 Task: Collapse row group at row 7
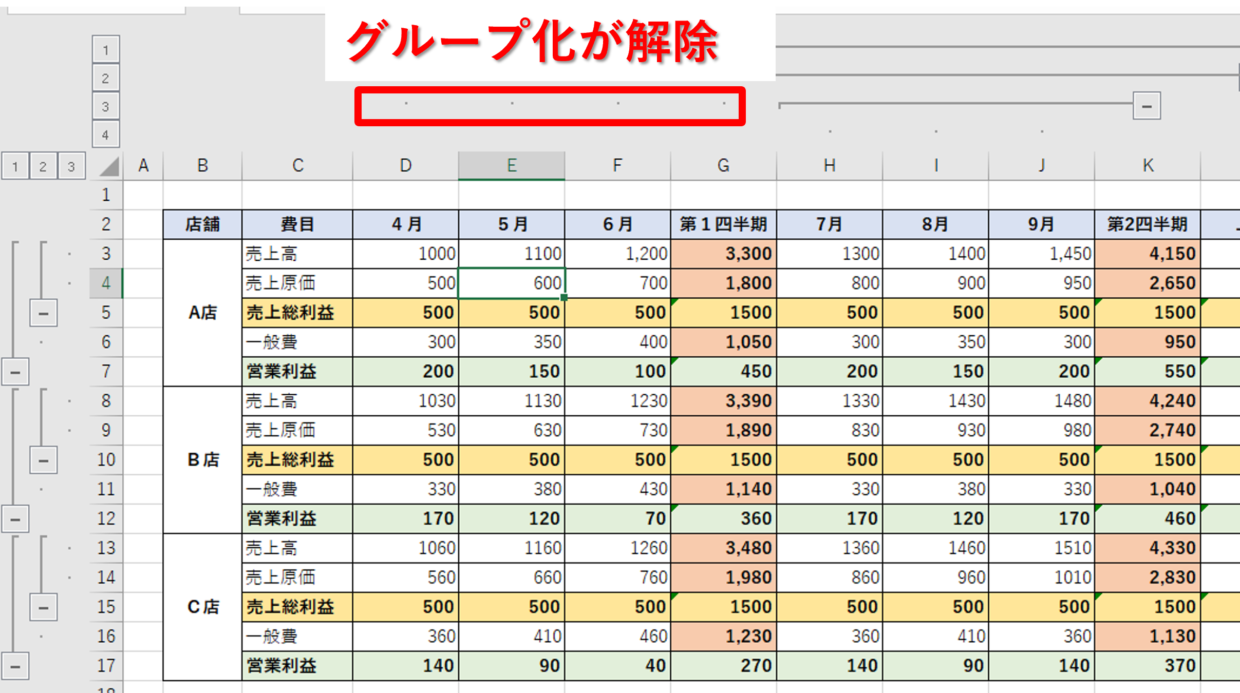(15, 372)
